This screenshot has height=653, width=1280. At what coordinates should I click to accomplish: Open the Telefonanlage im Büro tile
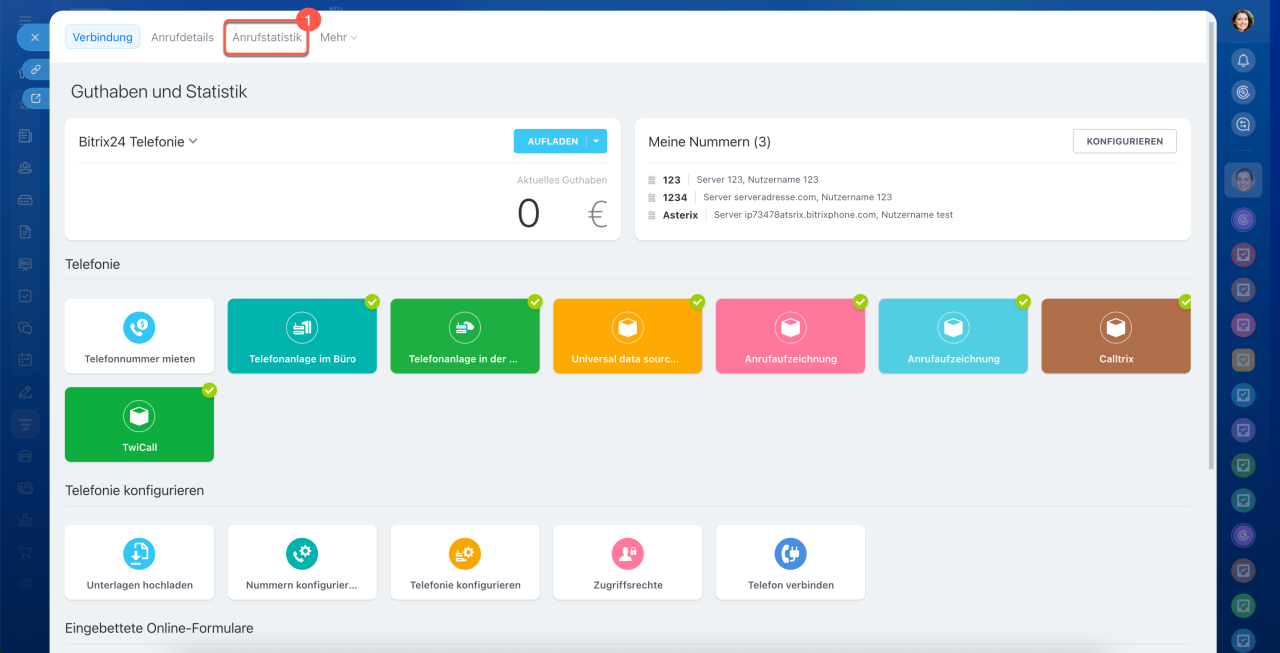pyautogui.click(x=302, y=336)
